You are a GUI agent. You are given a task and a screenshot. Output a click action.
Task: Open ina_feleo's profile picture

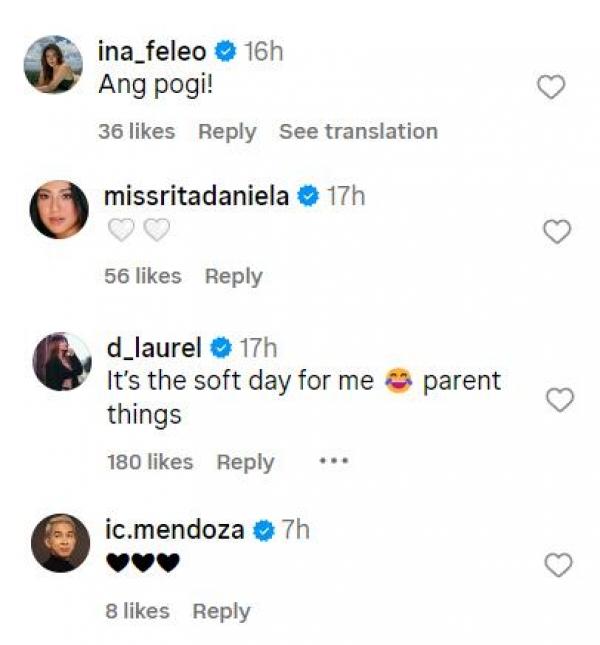click(53, 65)
